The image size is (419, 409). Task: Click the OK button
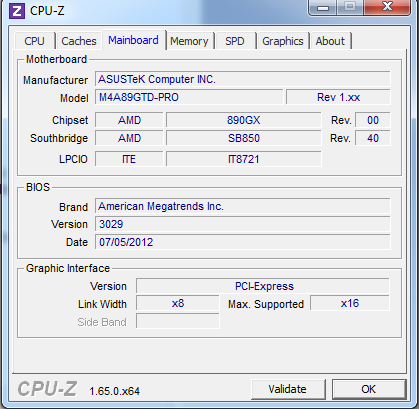pyautogui.click(x=369, y=389)
